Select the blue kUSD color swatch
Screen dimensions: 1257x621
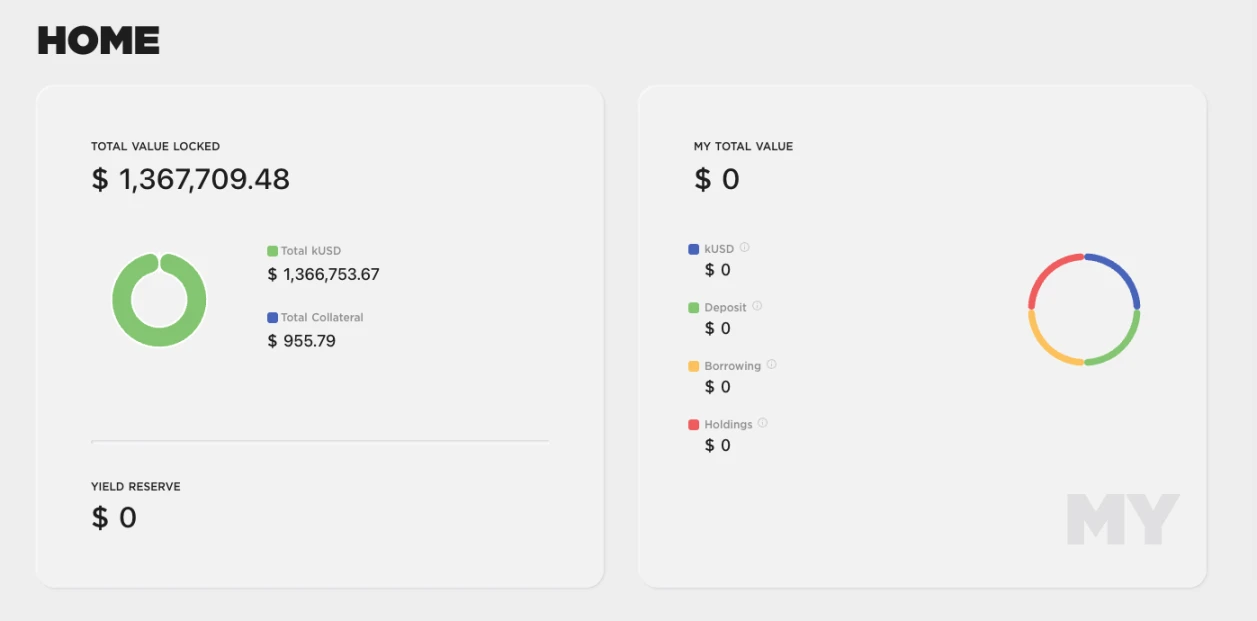[694, 249]
